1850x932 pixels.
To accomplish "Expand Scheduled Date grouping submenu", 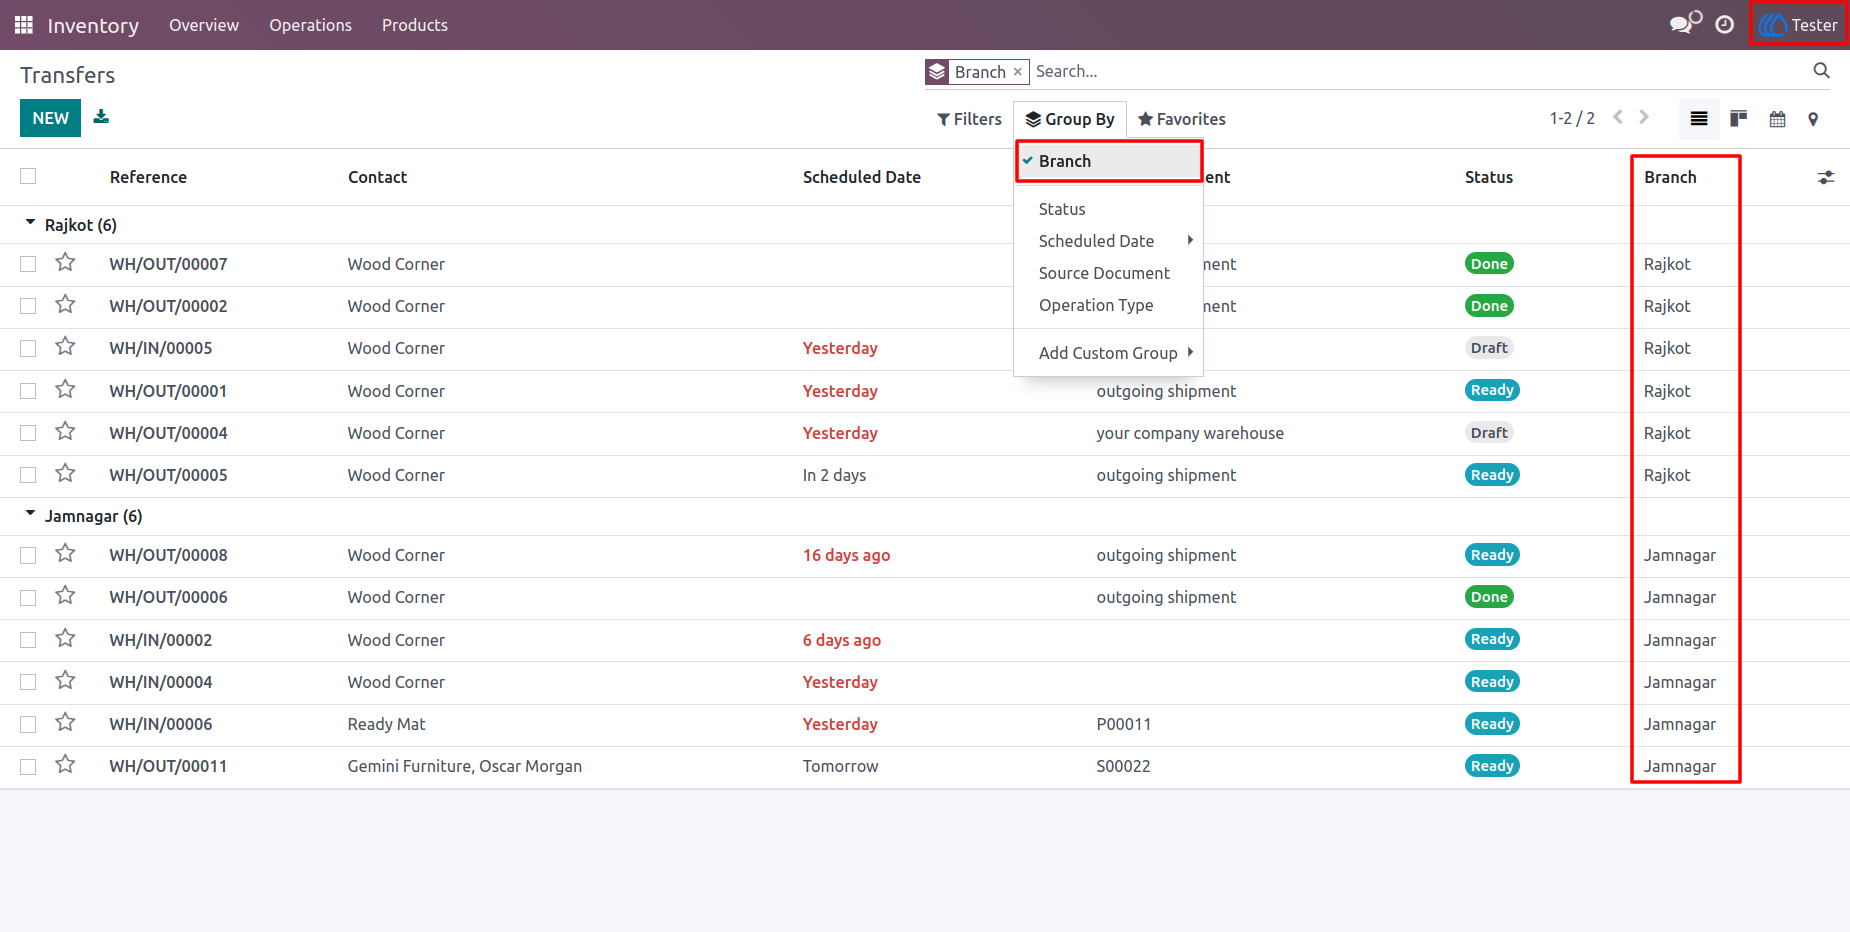I will (1108, 241).
